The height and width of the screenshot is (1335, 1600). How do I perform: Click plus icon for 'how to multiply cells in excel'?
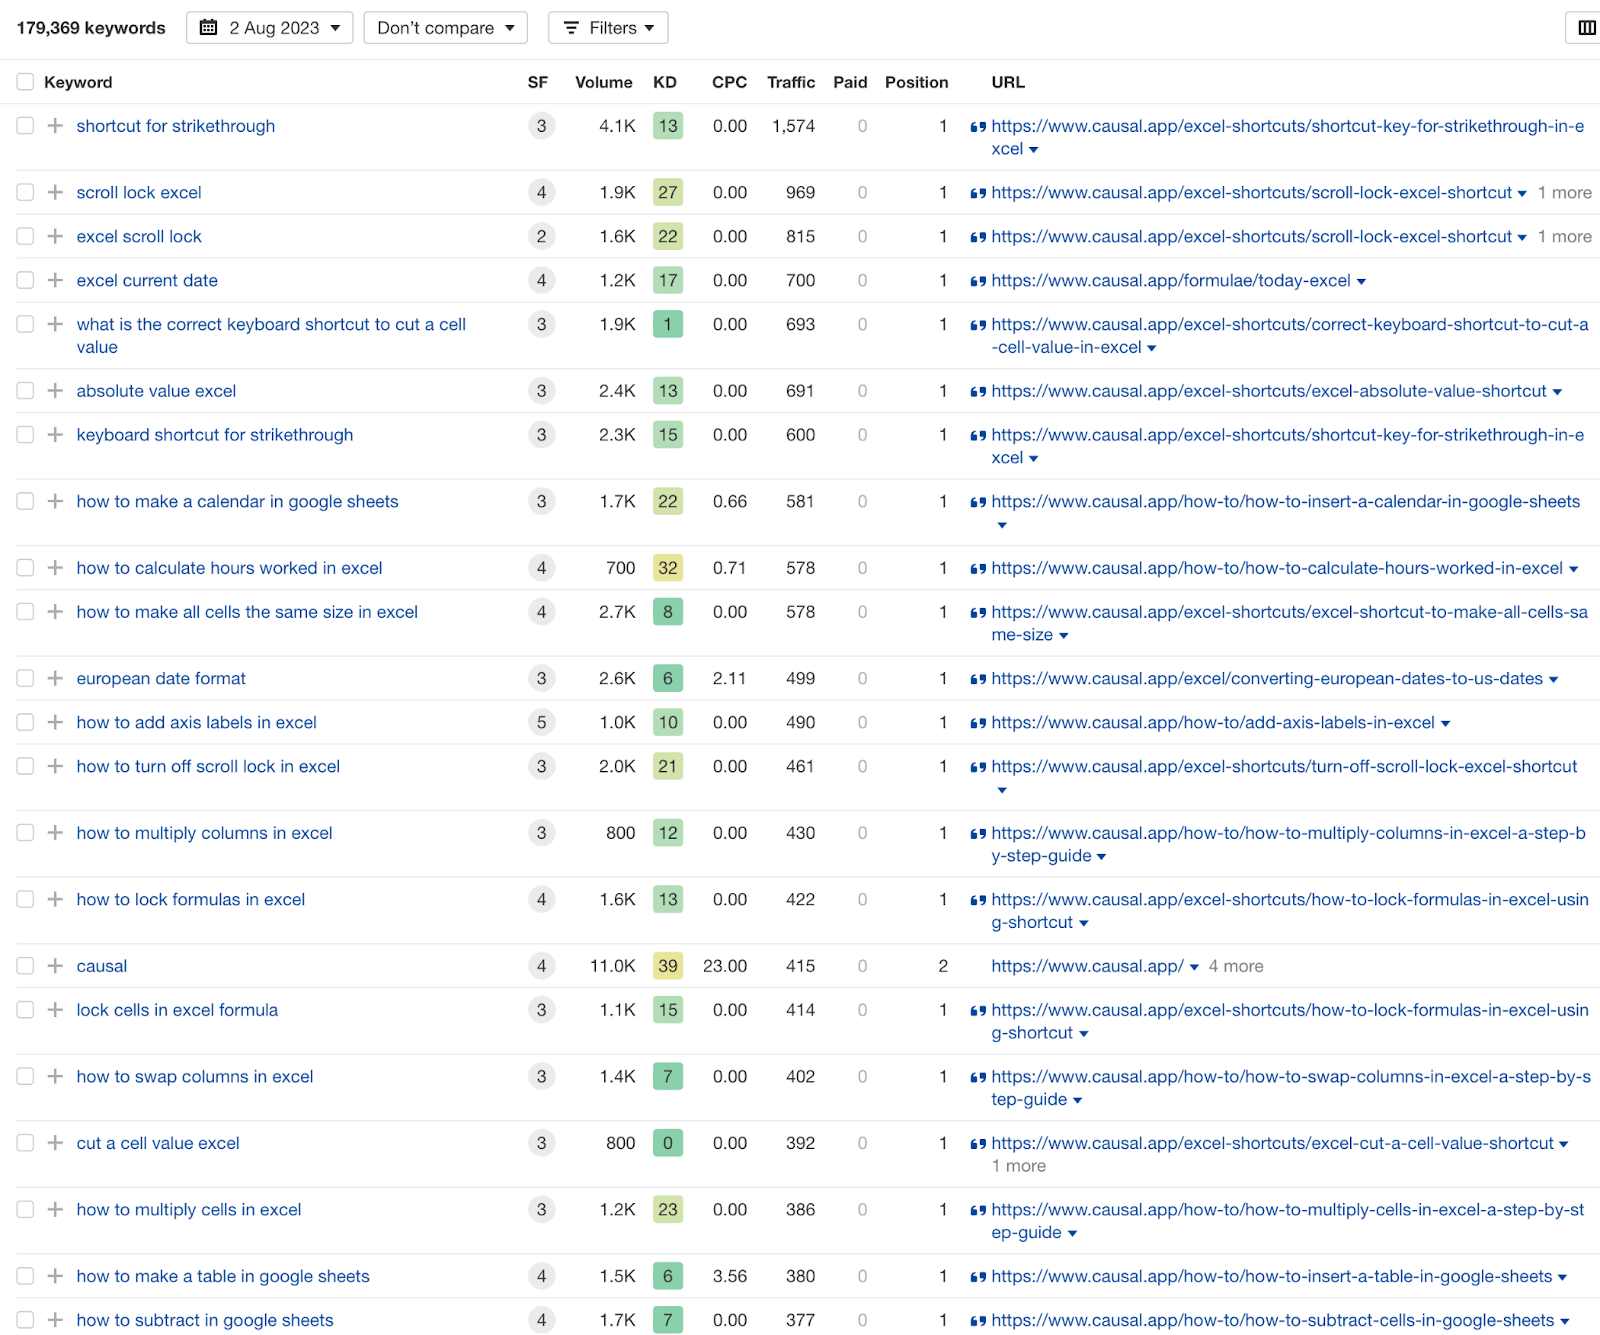[55, 1209]
